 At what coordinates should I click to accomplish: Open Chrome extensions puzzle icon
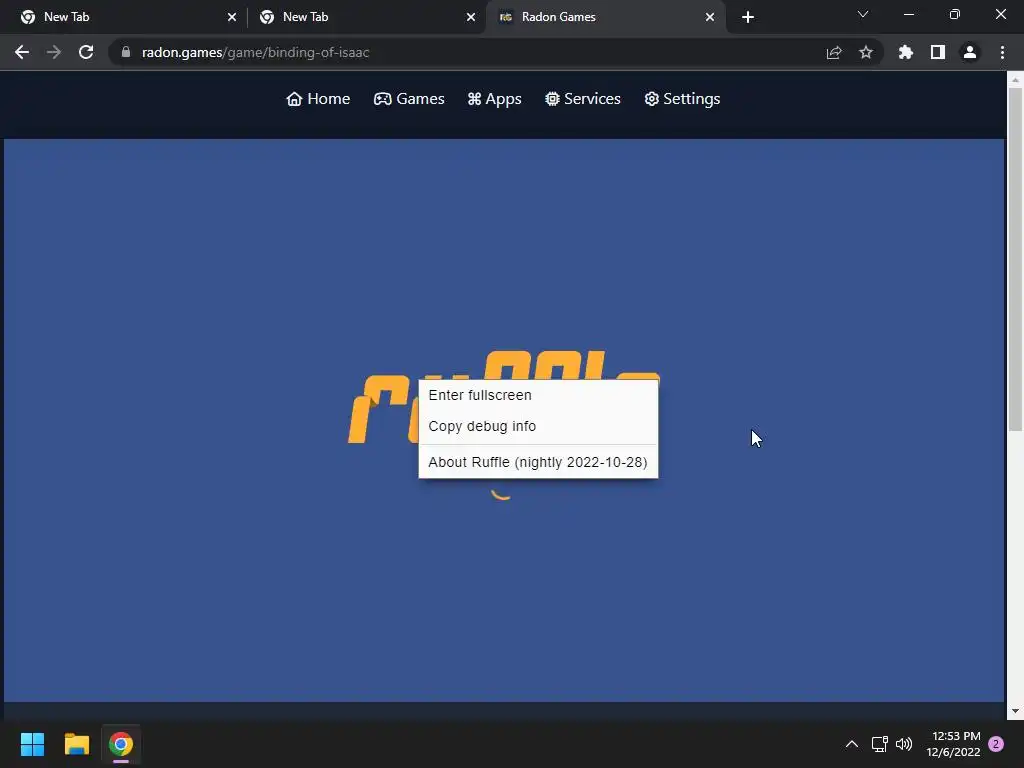click(906, 52)
